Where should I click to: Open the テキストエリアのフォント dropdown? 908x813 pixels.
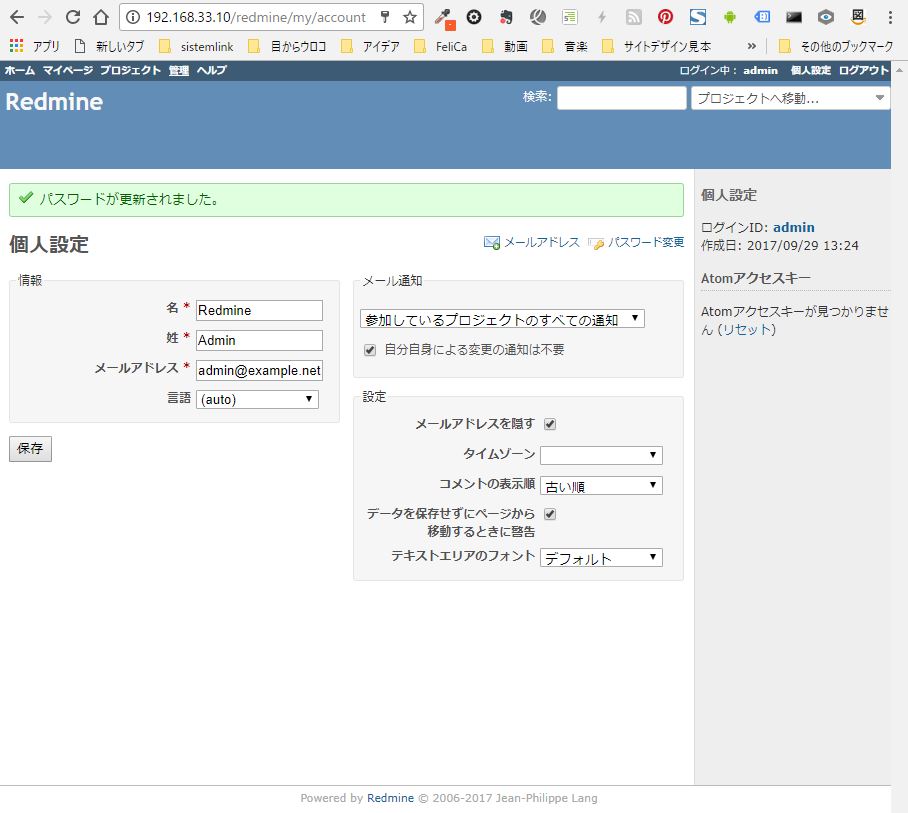point(601,558)
